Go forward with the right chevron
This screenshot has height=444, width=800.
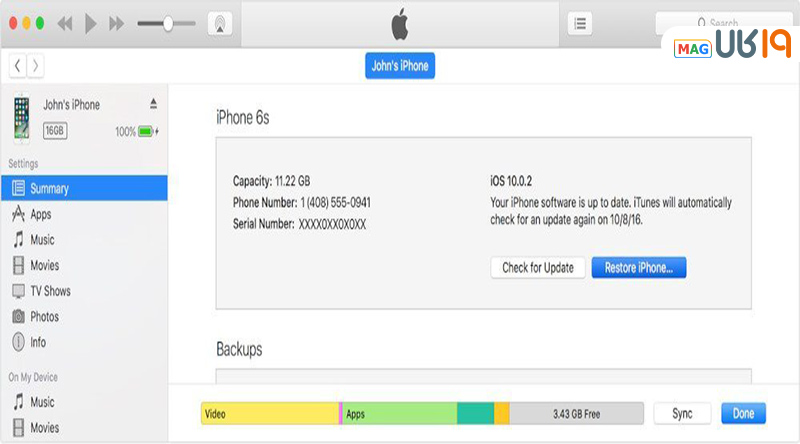point(36,66)
